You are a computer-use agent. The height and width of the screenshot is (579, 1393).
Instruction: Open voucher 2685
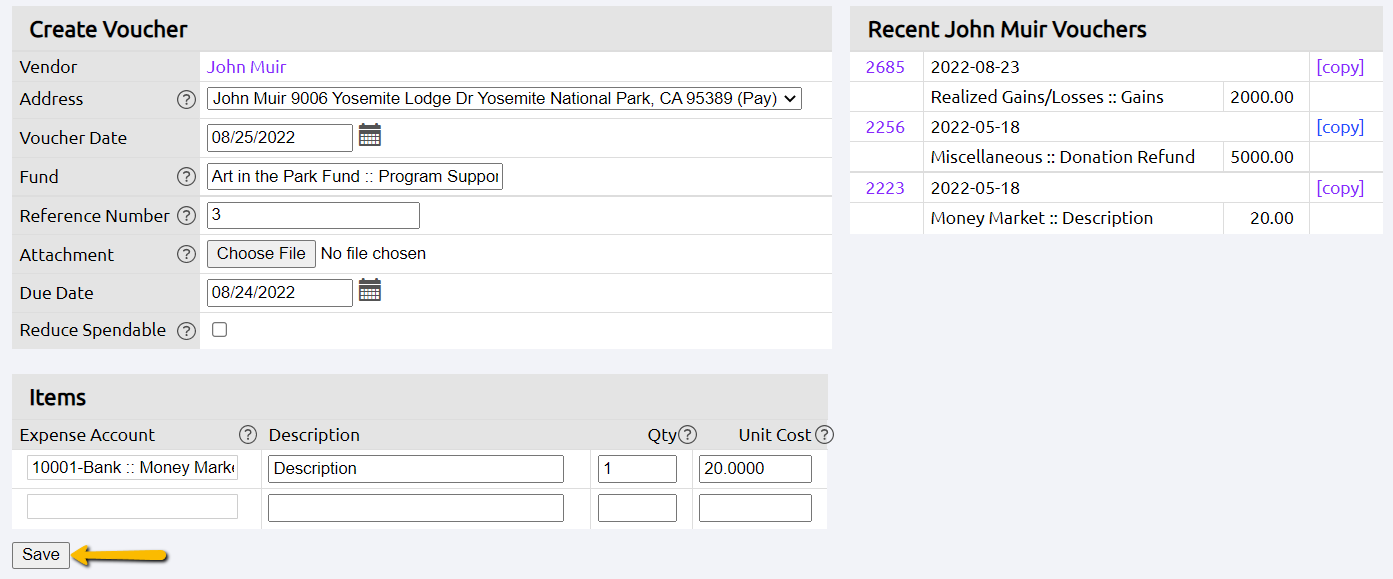[885, 67]
